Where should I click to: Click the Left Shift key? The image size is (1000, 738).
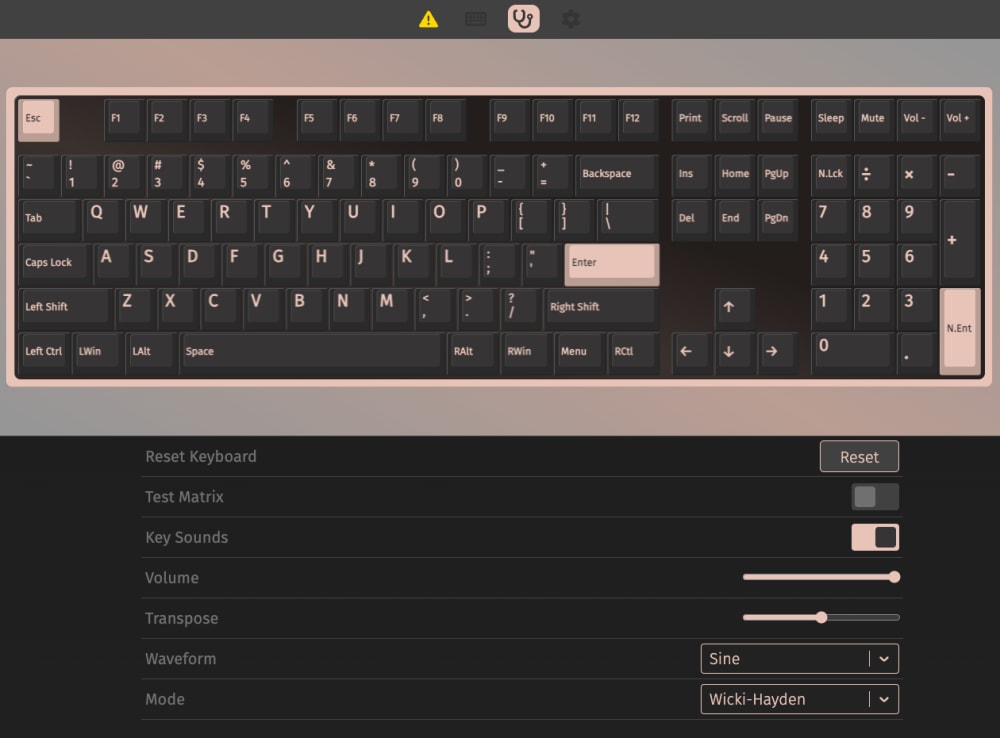tap(65, 309)
